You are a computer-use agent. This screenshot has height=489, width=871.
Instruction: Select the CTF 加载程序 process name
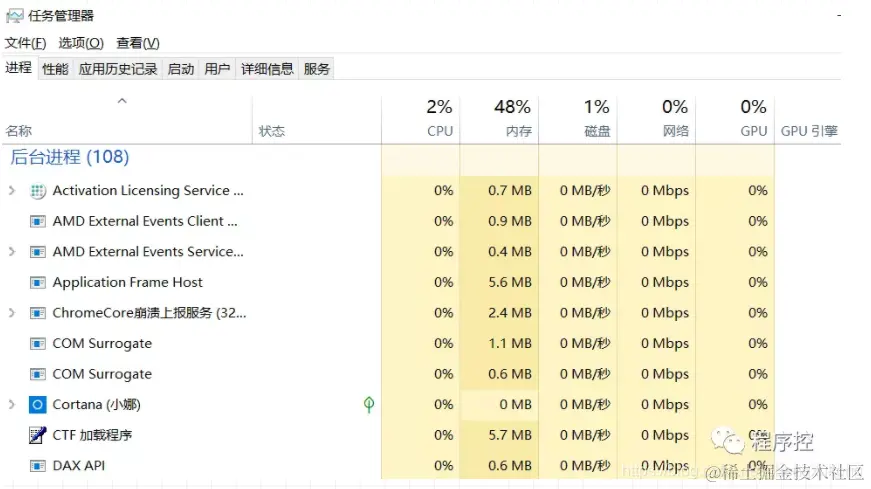click(x=92, y=435)
